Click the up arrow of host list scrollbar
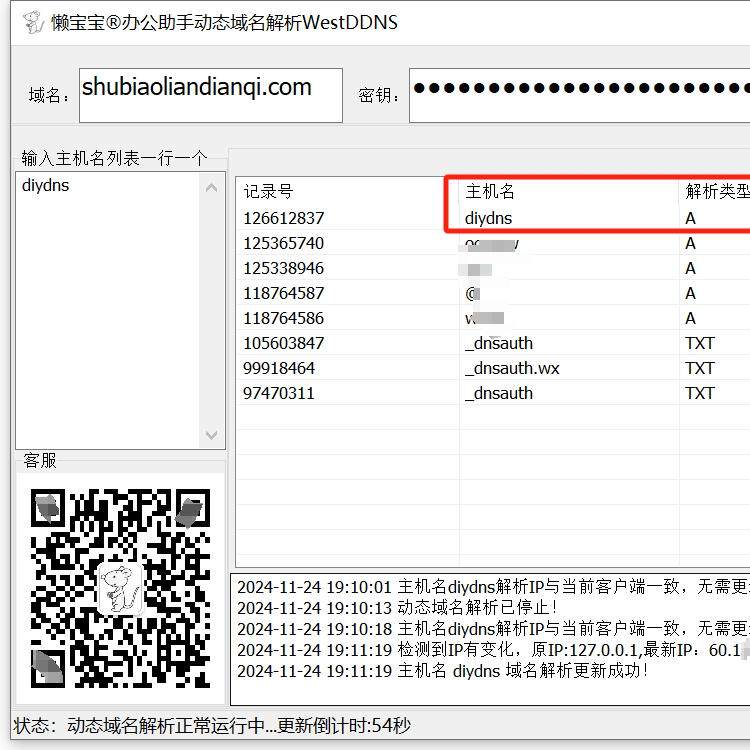This screenshot has width=750, height=750. click(x=211, y=188)
